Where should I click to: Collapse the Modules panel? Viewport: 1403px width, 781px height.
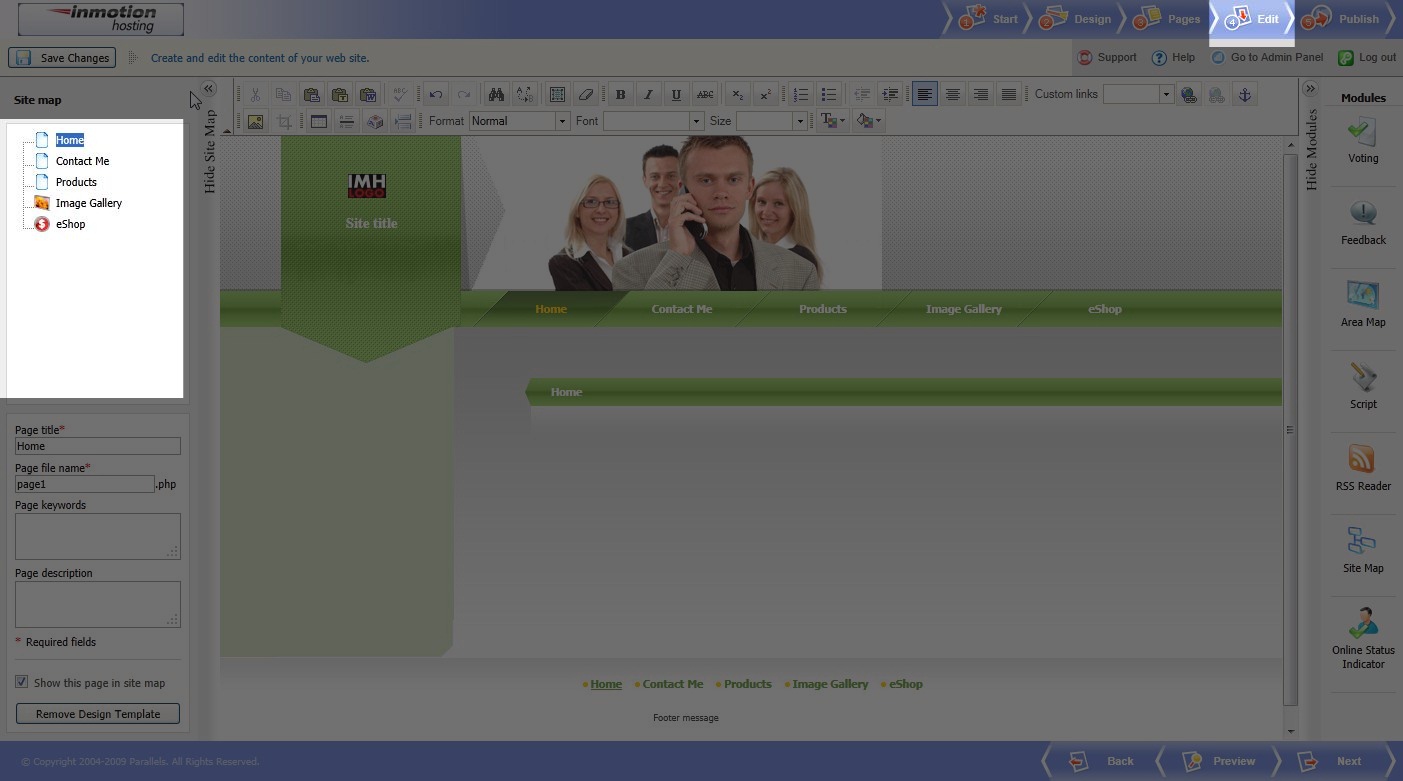click(1309, 89)
